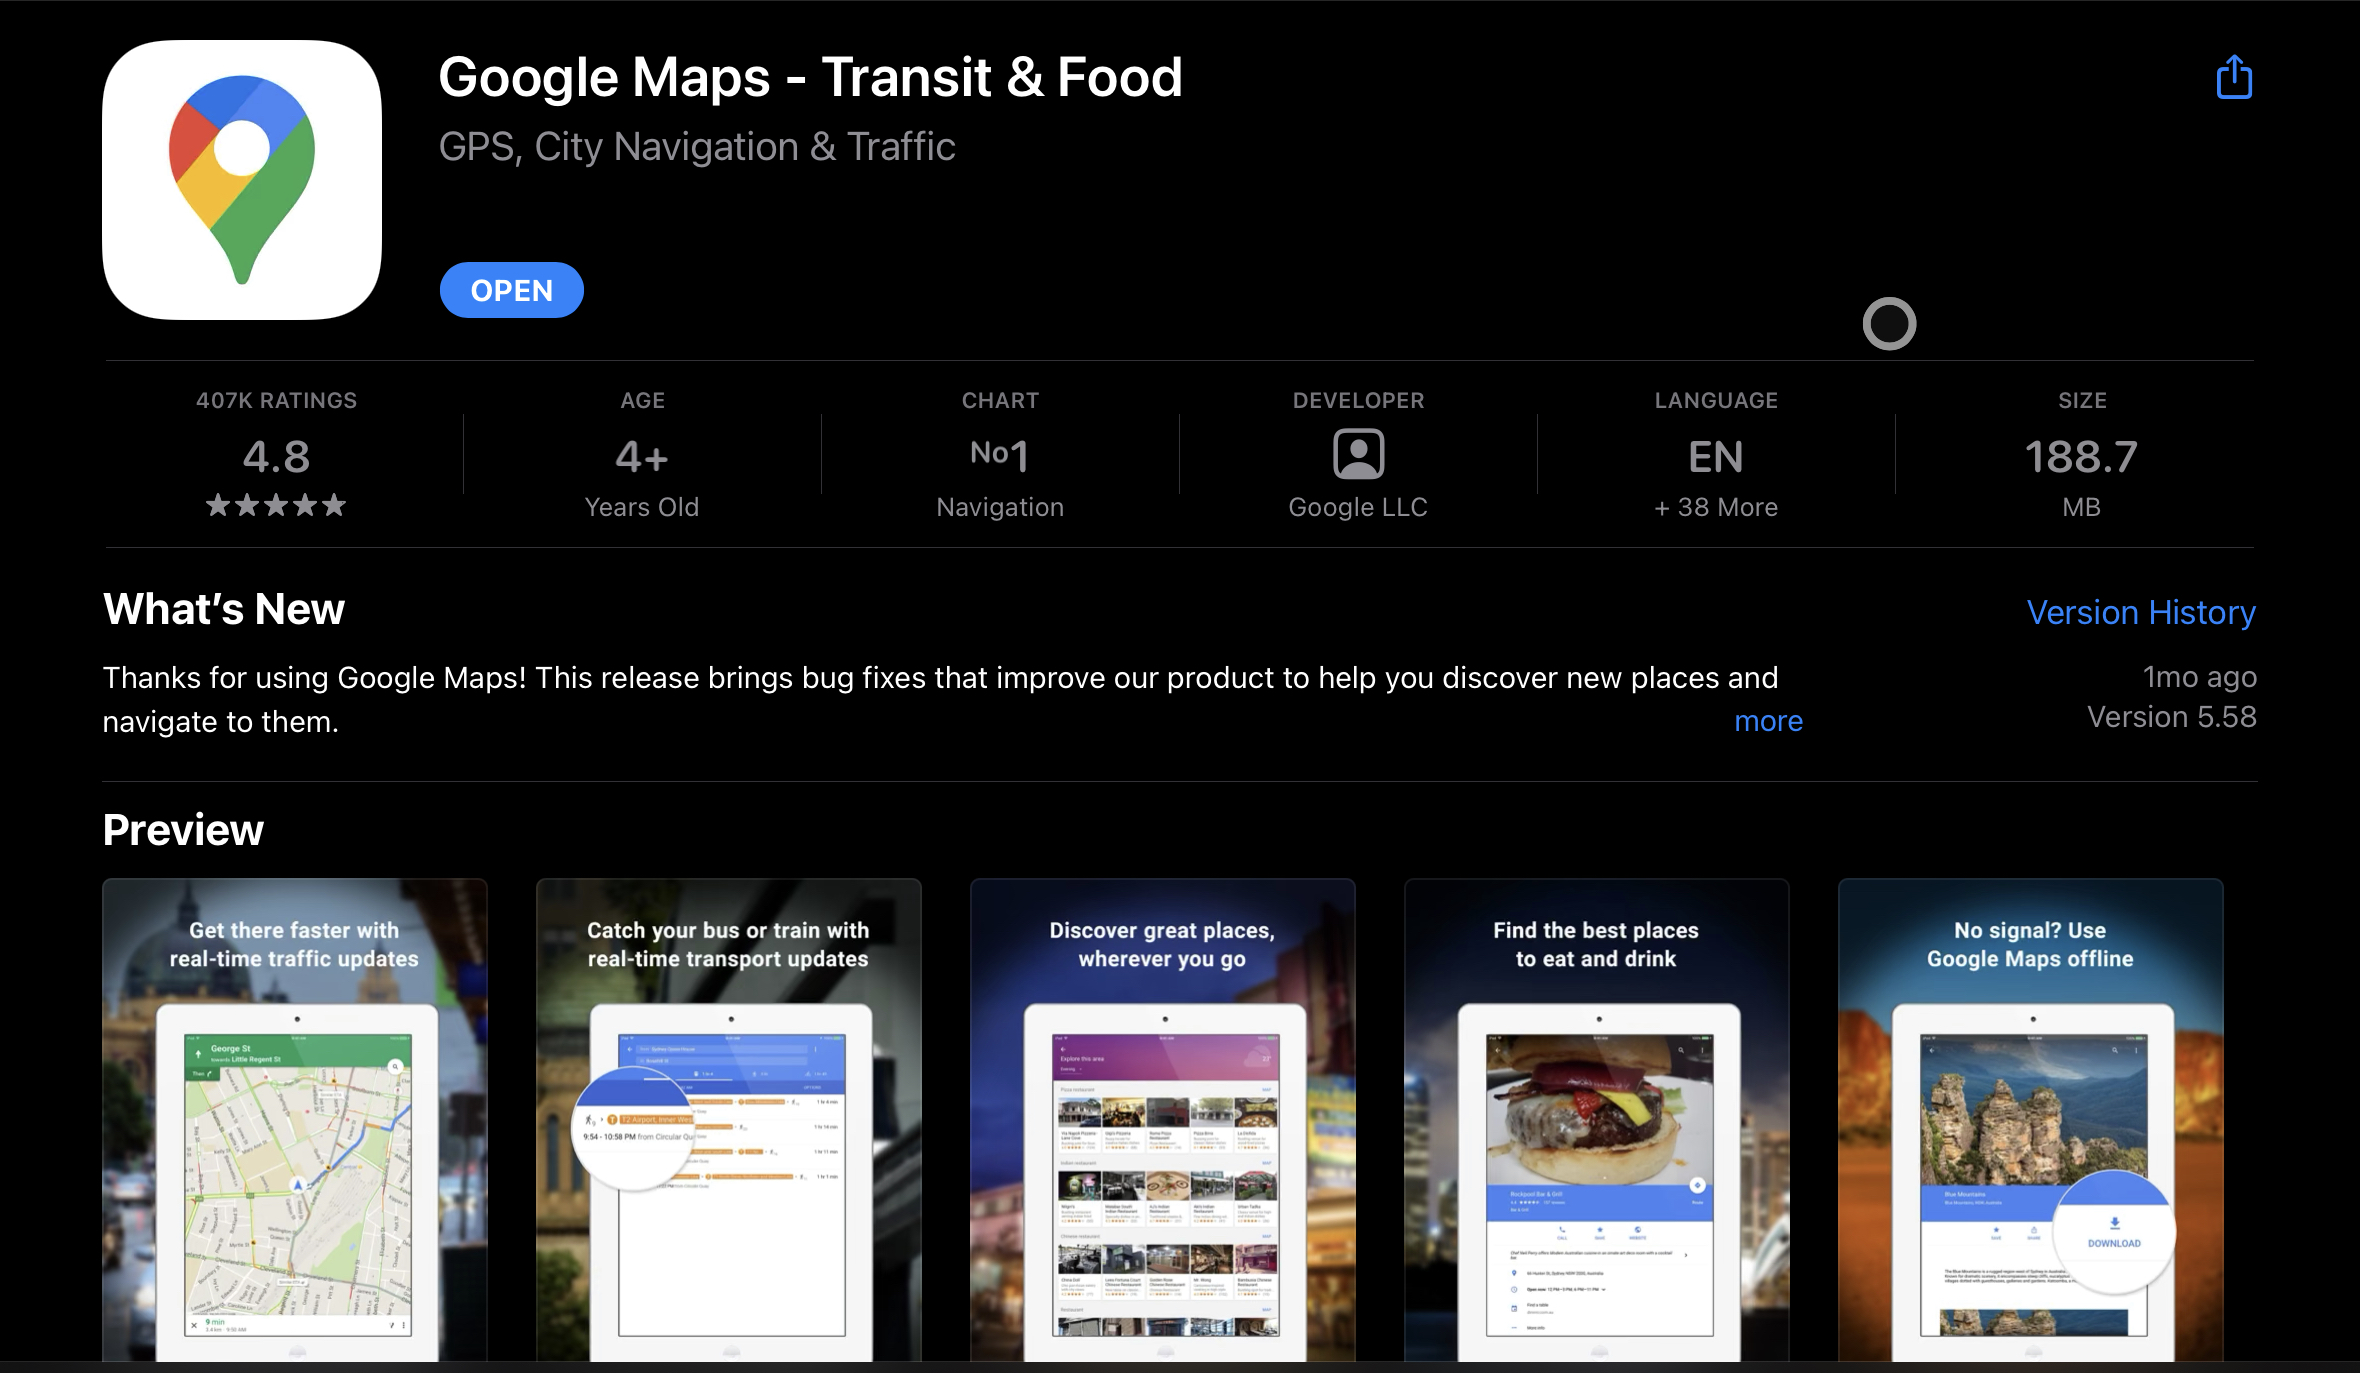Click the 'more' link to expand description
The image size is (2360, 1373).
click(x=1770, y=719)
